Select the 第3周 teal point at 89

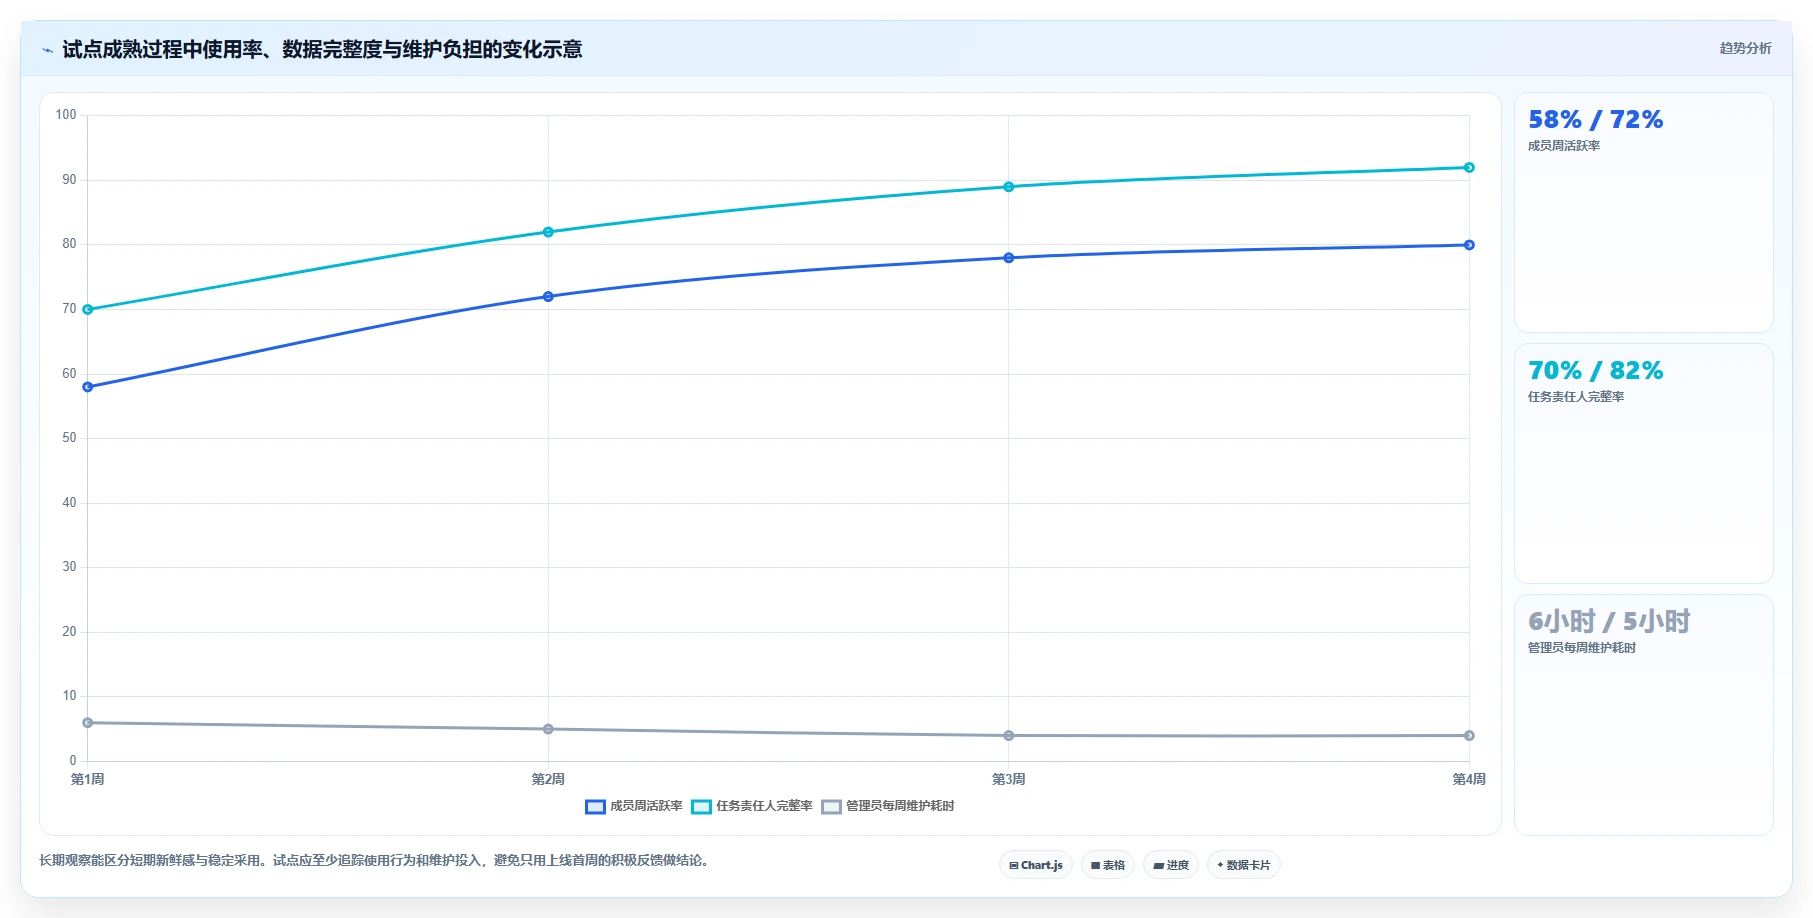[x=1009, y=187]
